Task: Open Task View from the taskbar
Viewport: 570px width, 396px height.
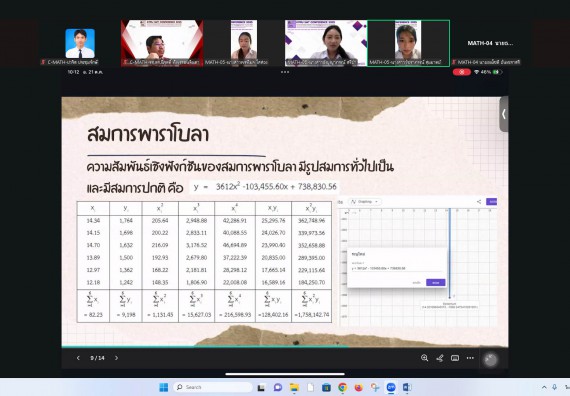Action: tap(261, 388)
